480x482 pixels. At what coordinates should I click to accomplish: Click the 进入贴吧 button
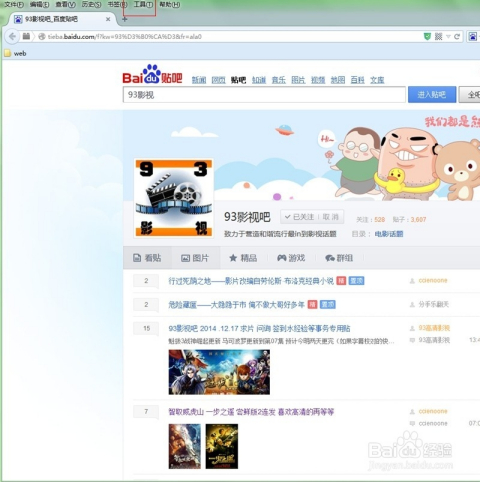[x=432, y=95]
